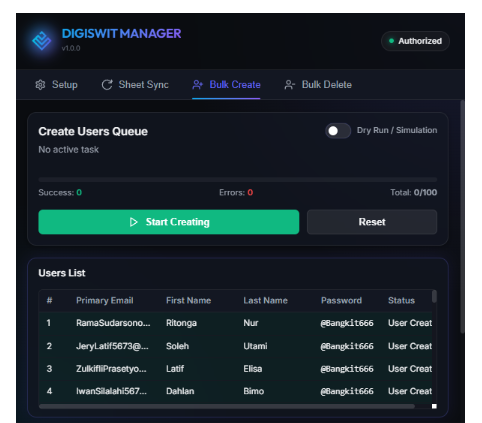
Task: Select email ZulkifliPrasetyo... in row 3
Action: pos(111,369)
